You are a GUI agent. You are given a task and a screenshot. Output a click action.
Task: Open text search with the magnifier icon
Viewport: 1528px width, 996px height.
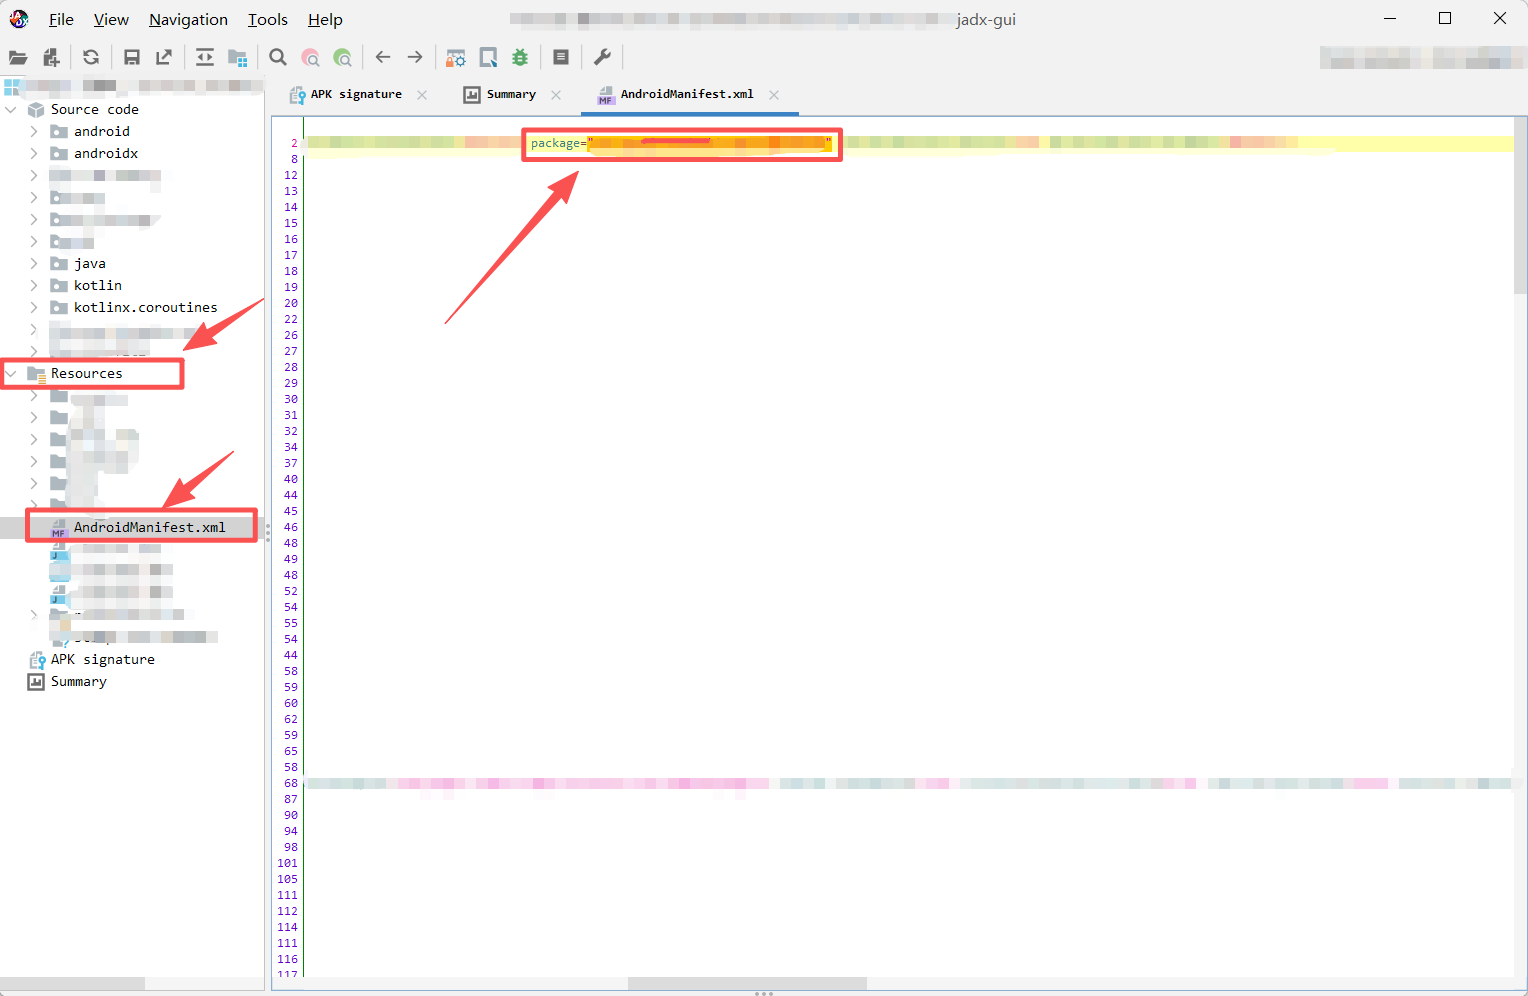[278, 58]
